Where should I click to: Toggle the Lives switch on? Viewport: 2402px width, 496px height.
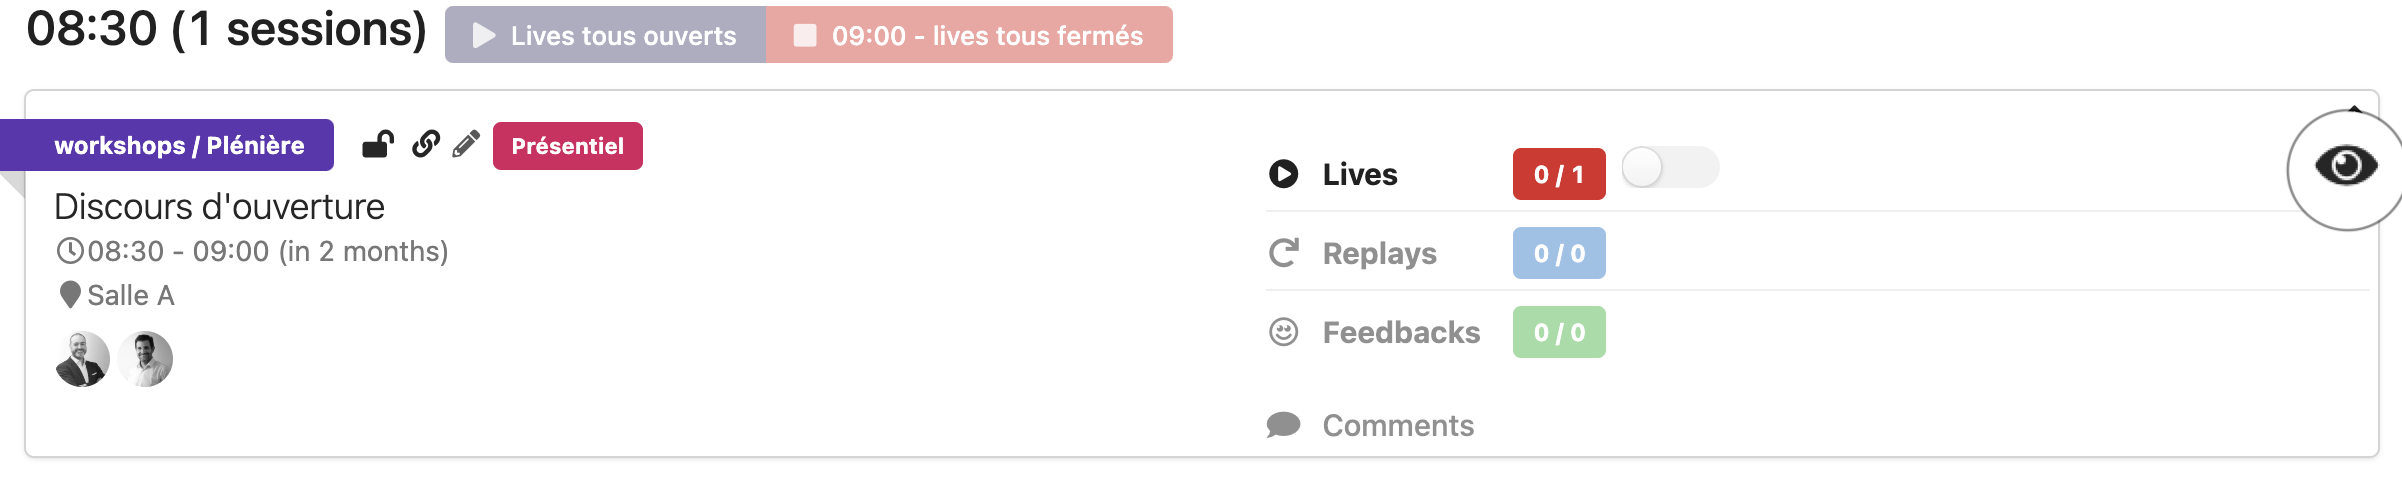[x=1669, y=168]
